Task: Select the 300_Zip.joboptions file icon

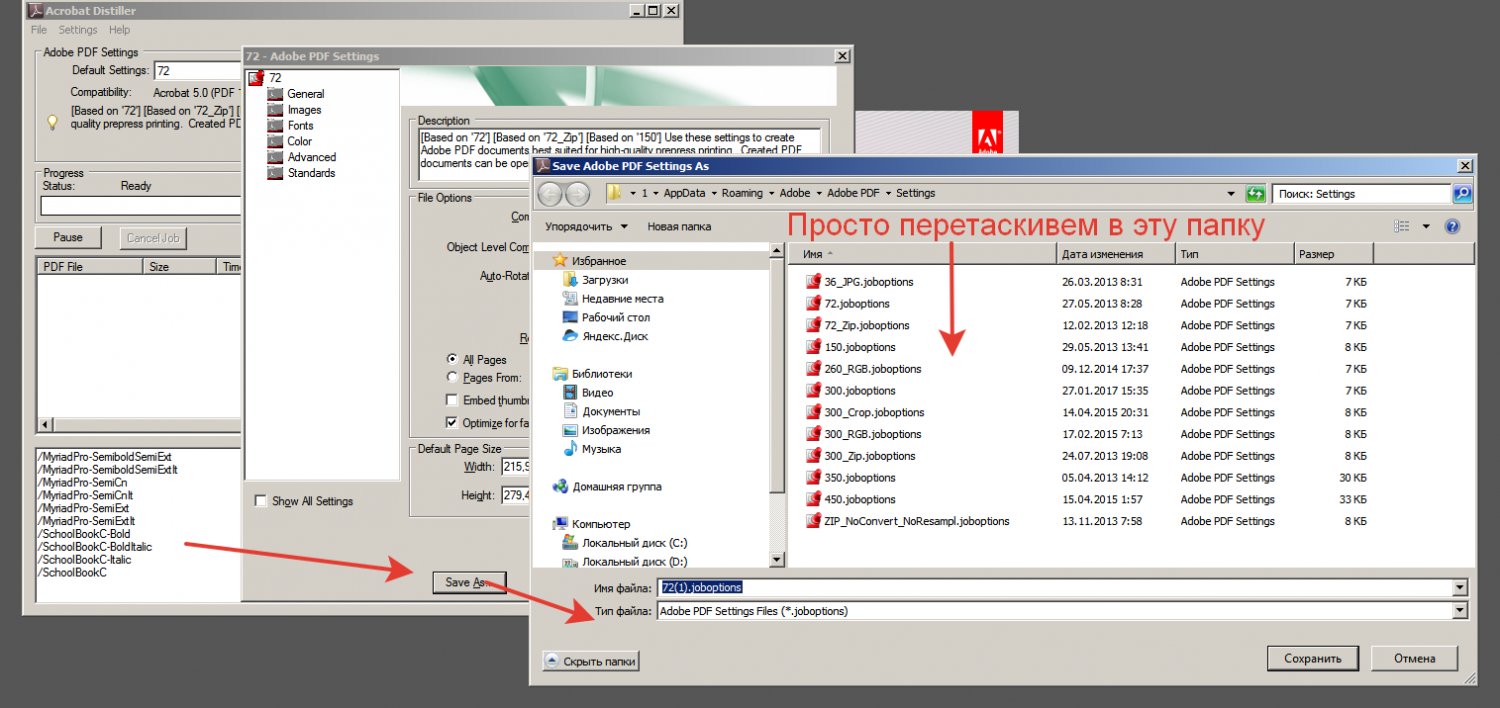Action: click(x=813, y=456)
